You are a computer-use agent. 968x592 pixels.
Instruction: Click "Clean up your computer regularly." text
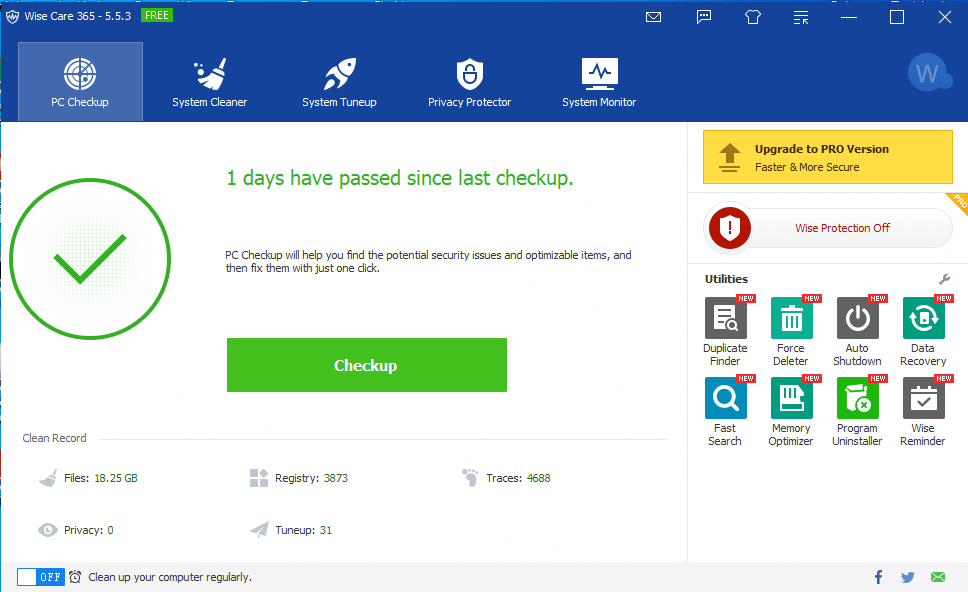[x=170, y=577]
